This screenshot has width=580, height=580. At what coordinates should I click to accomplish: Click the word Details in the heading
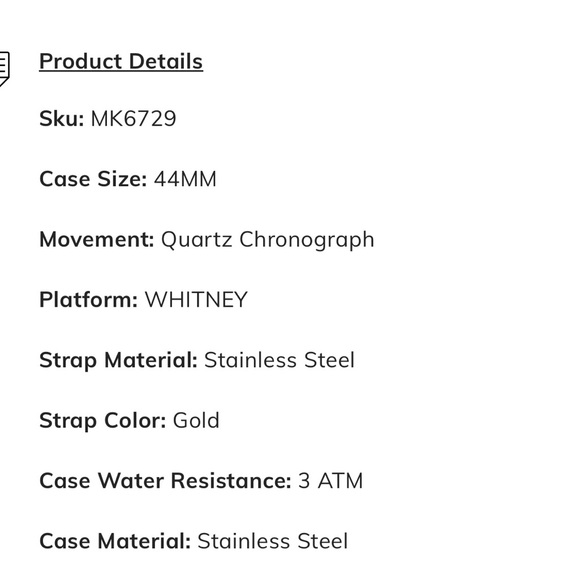[166, 62]
